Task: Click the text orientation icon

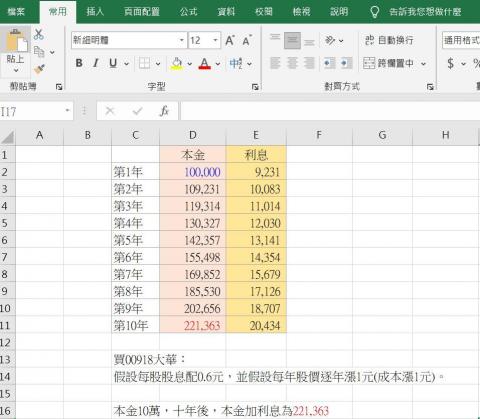Action: (330, 40)
